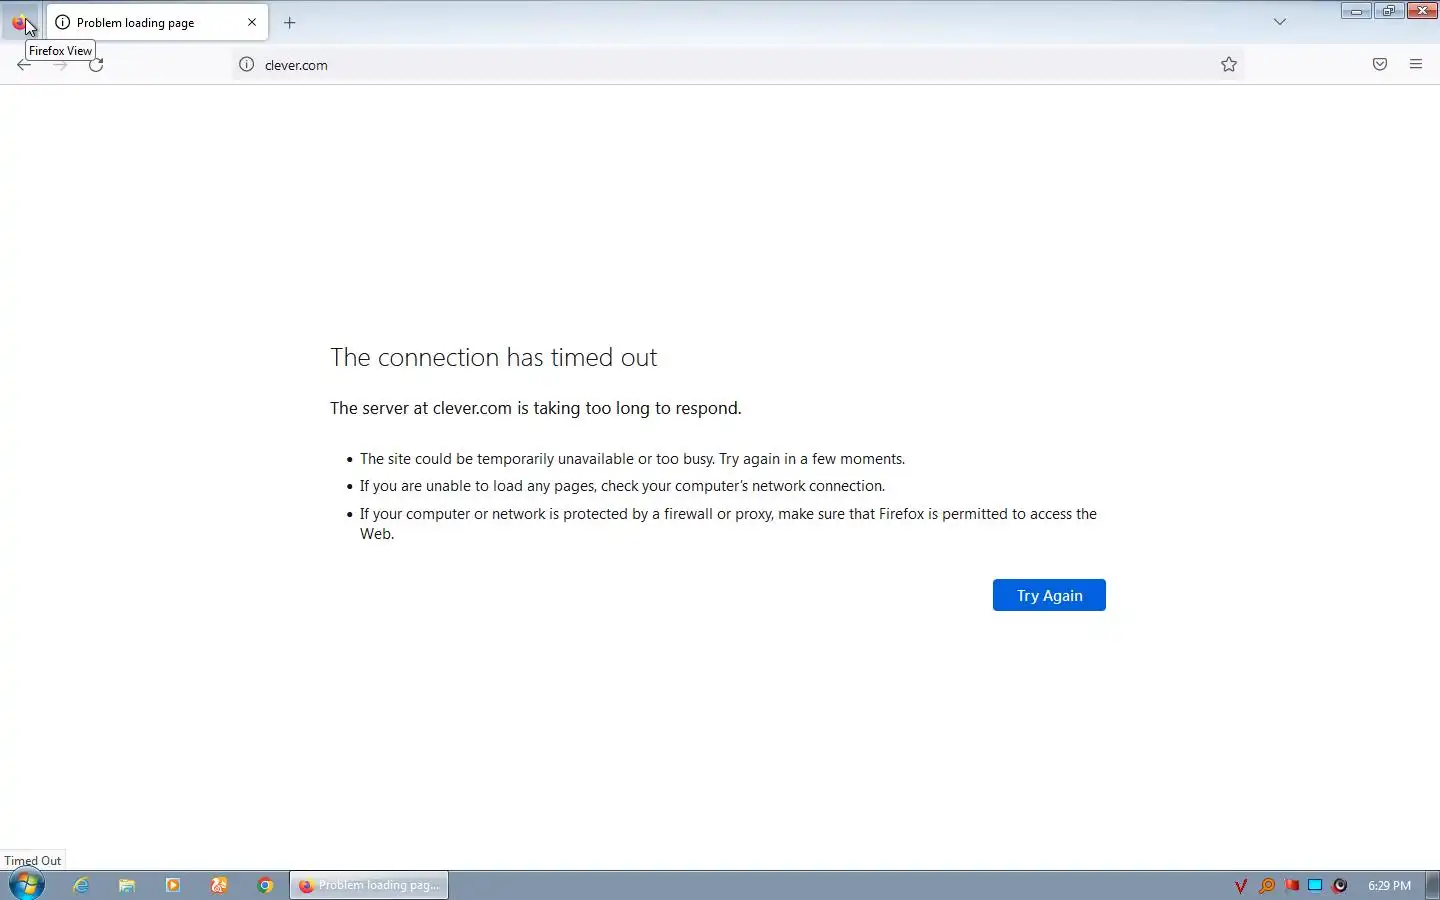Open Firefox View
Image resolution: width=1440 pixels, height=900 pixels.
20,22
